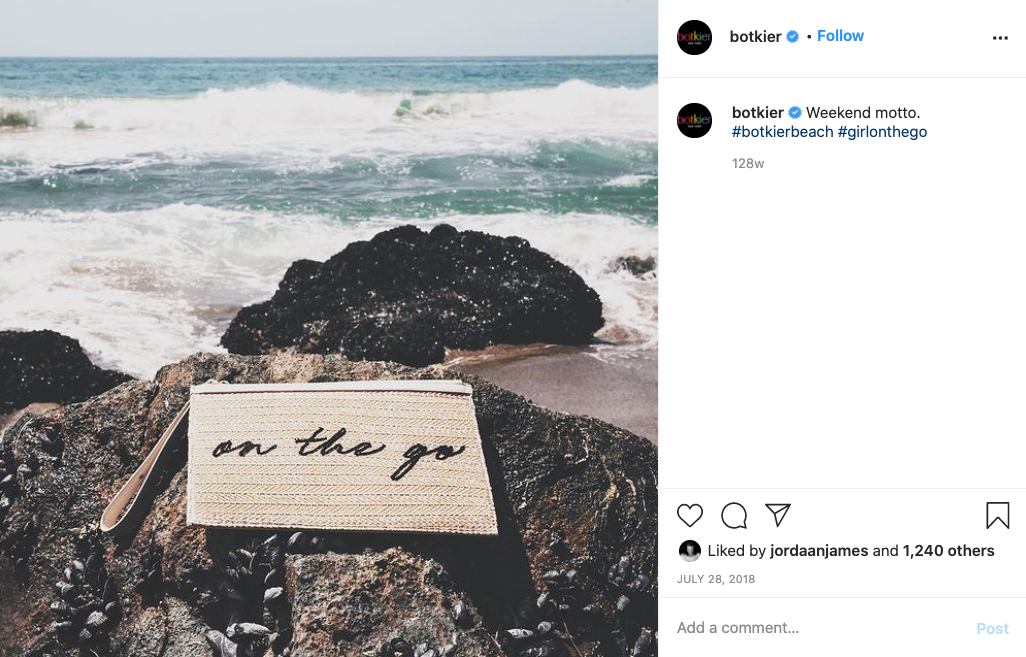The height and width of the screenshot is (657, 1026).
Task: Click the beach clutch photo
Action: pyautogui.click(x=329, y=328)
